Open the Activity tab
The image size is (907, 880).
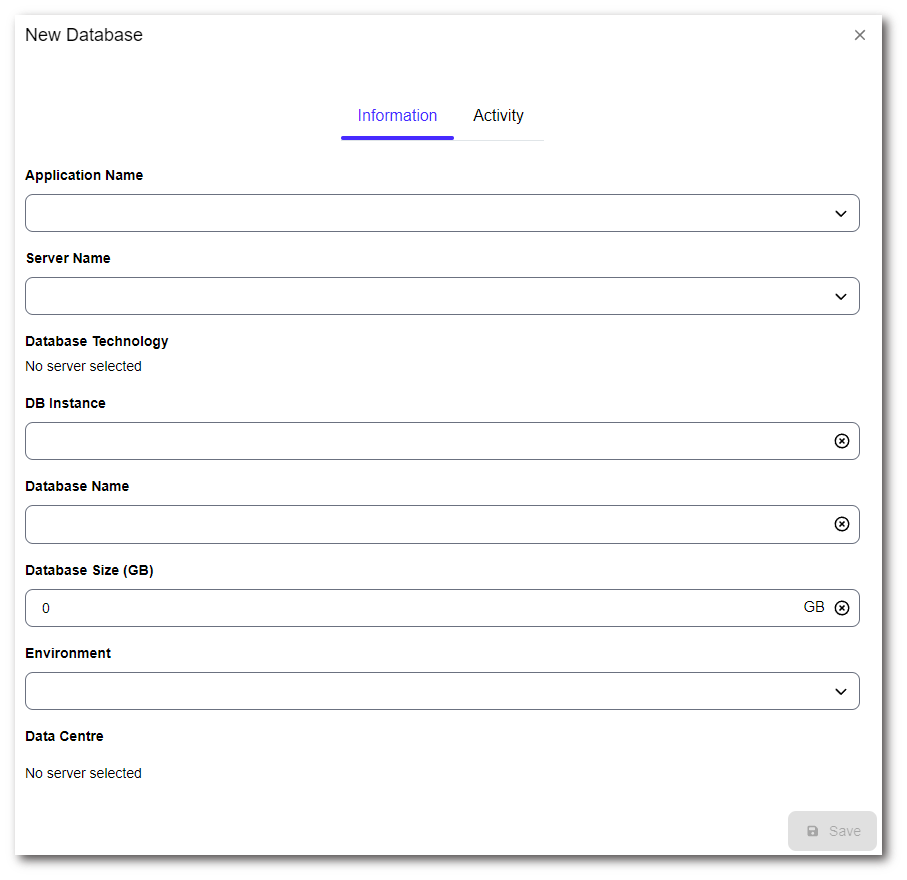tap(498, 116)
